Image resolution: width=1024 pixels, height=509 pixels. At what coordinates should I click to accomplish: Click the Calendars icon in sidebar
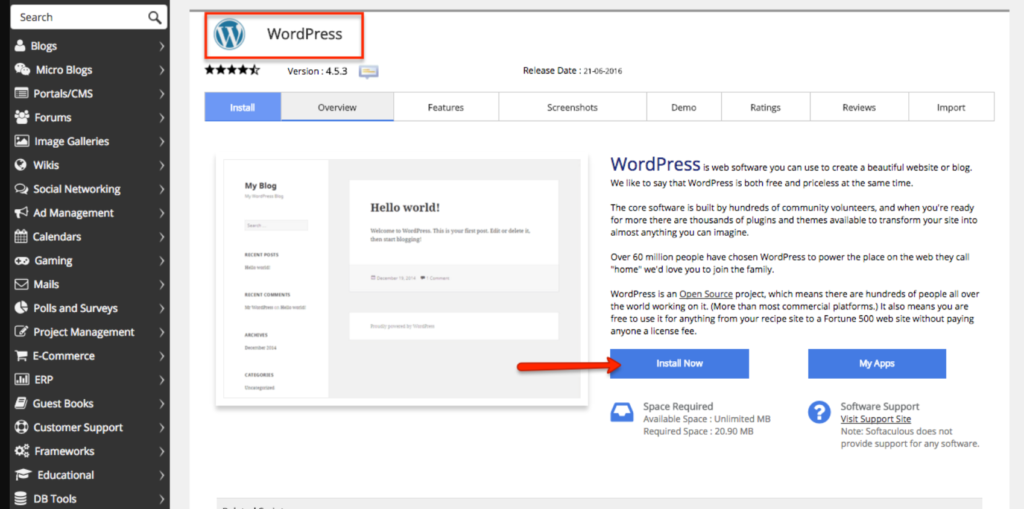coord(21,237)
